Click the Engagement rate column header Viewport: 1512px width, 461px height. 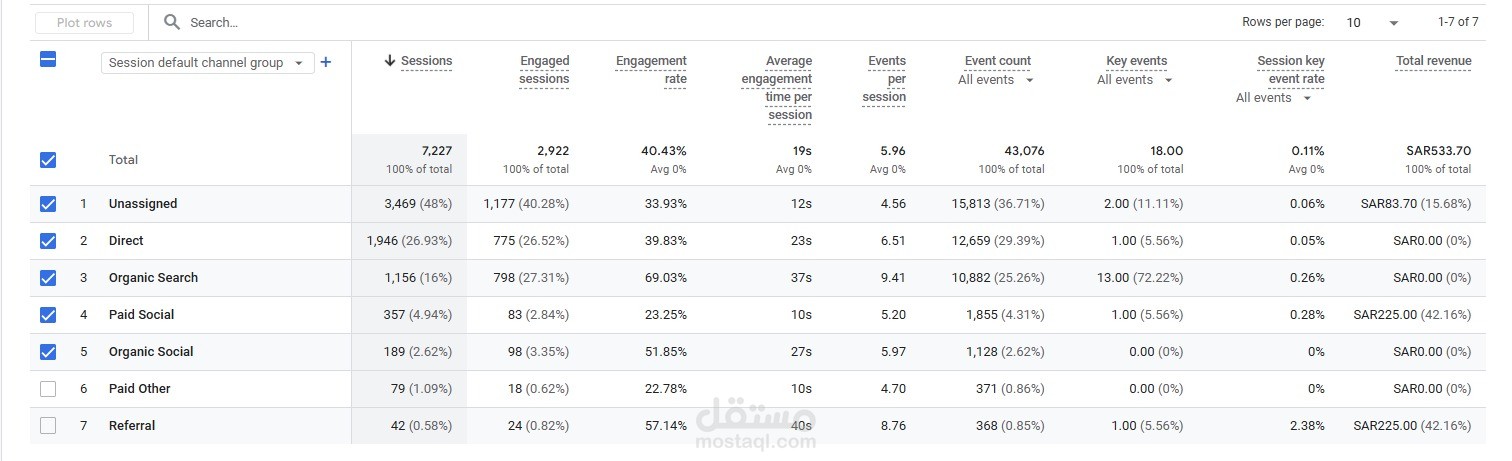coord(651,70)
